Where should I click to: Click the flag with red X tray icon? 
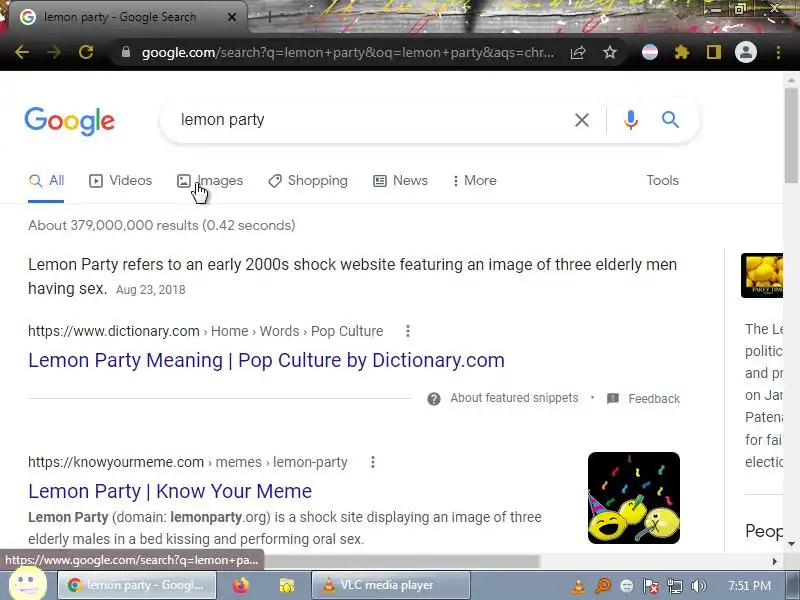(651, 586)
